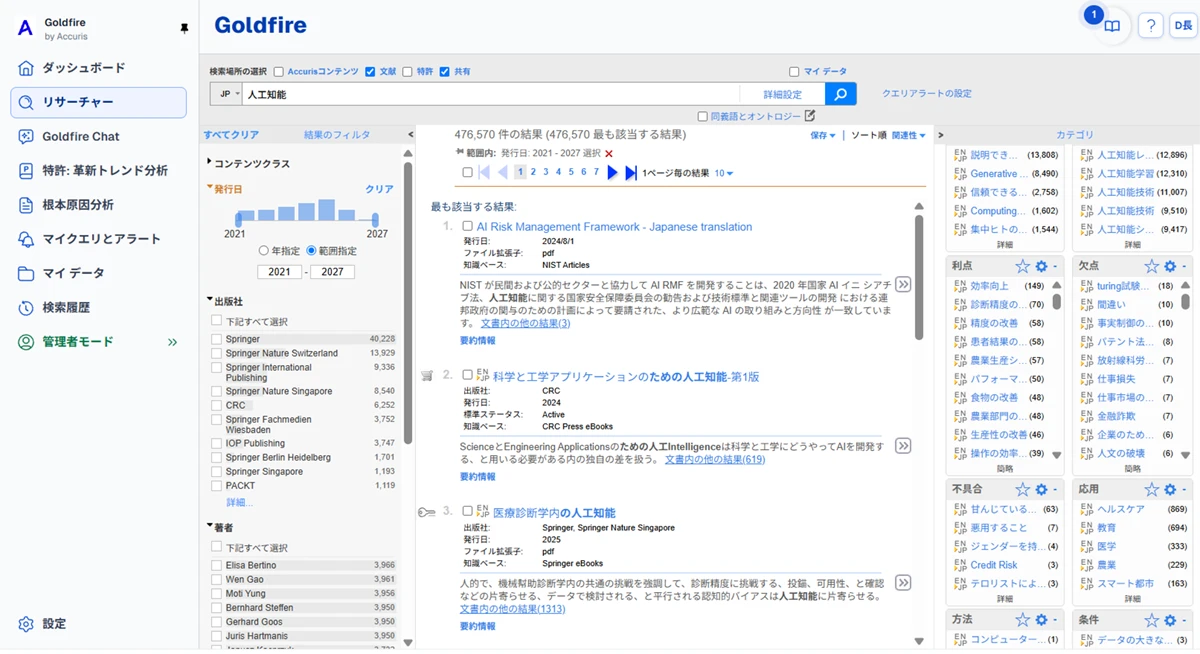
Task: Uncheck the 共有 checkbox
Action: [445, 72]
